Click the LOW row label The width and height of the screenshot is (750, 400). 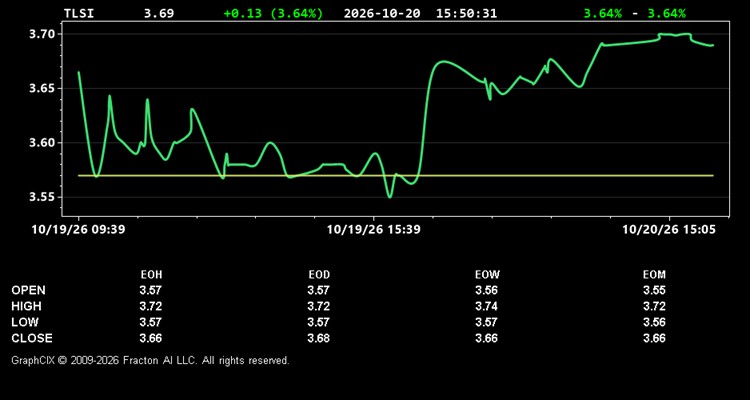click(x=25, y=322)
